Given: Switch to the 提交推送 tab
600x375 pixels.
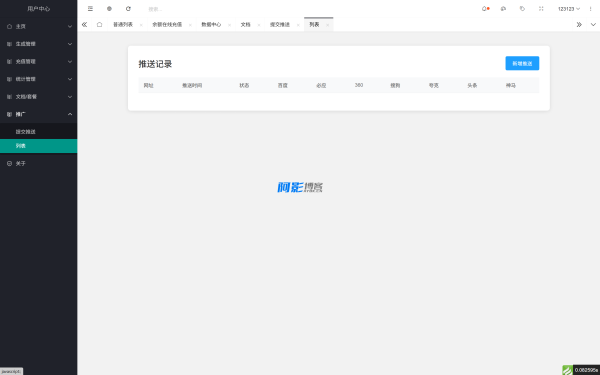Looking at the screenshot, I should click(280, 24).
